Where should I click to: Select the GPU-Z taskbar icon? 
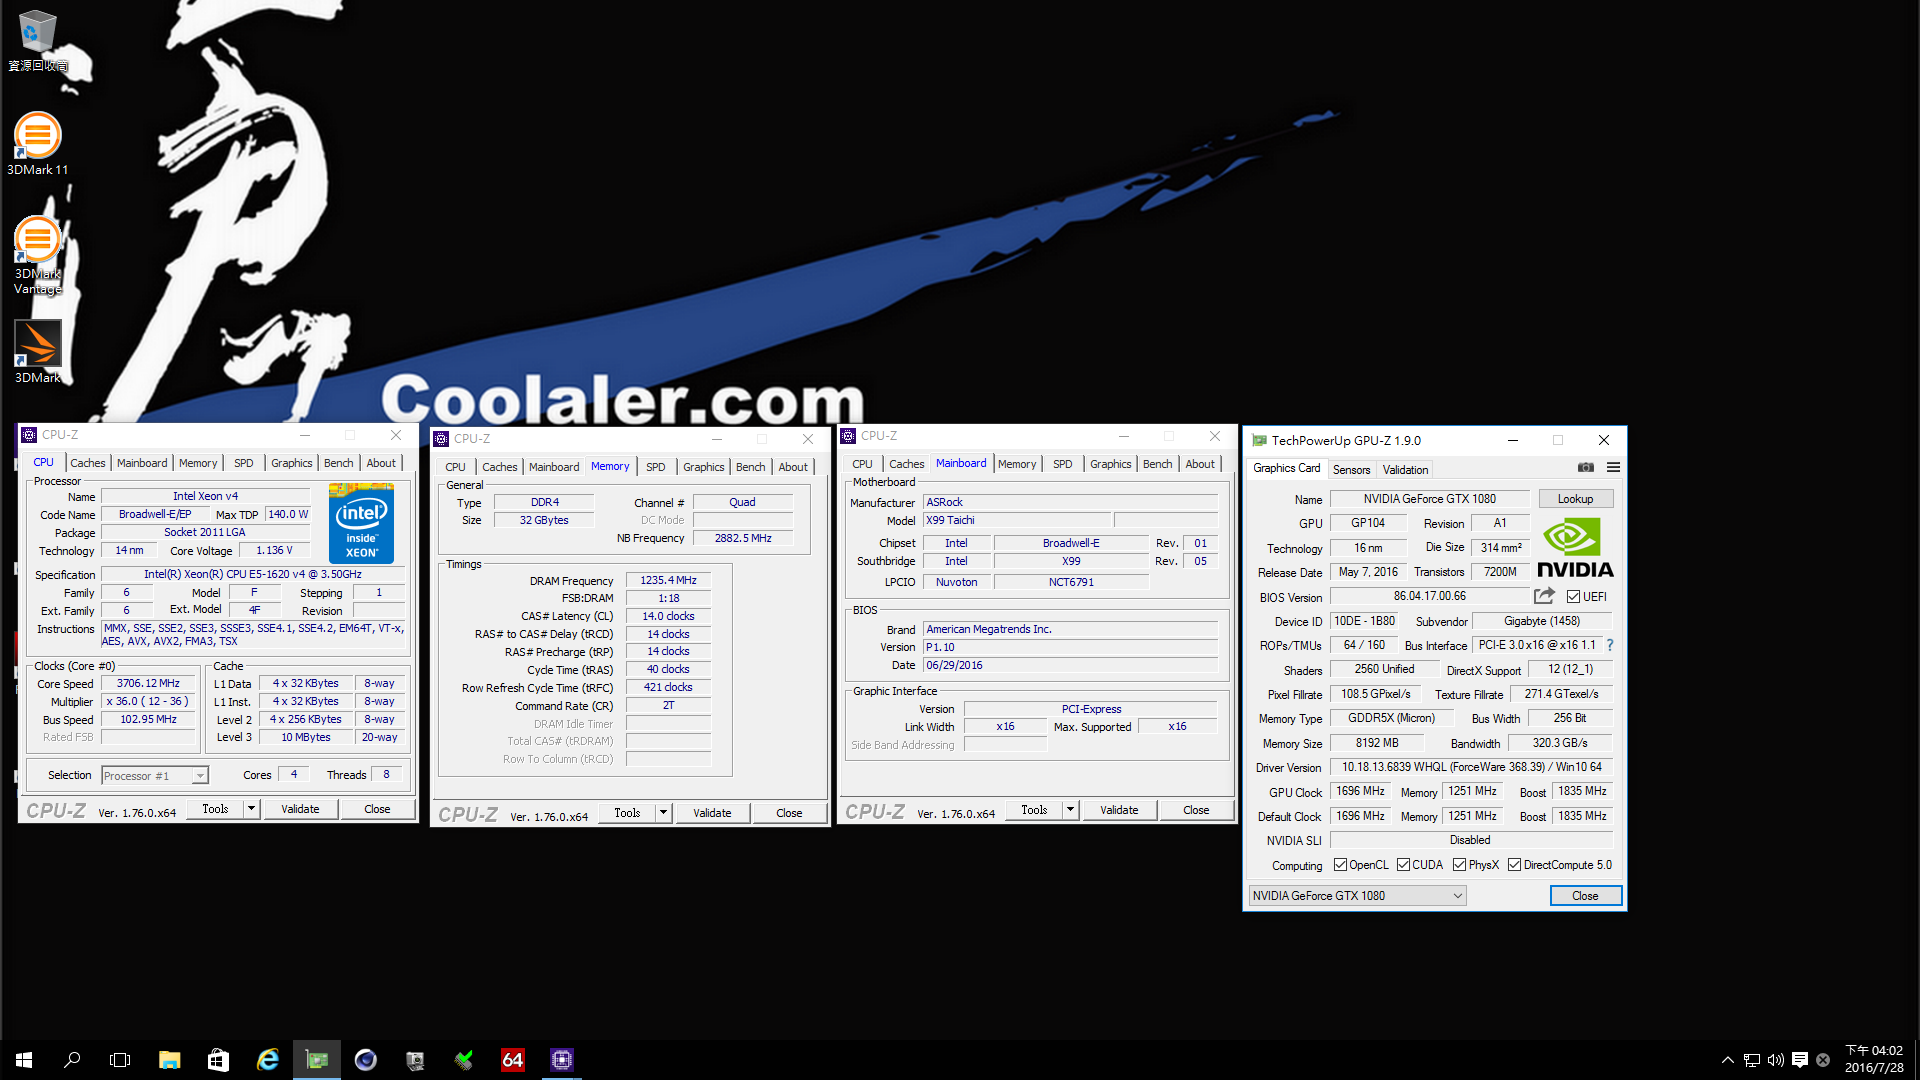[x=316, y=1060]
